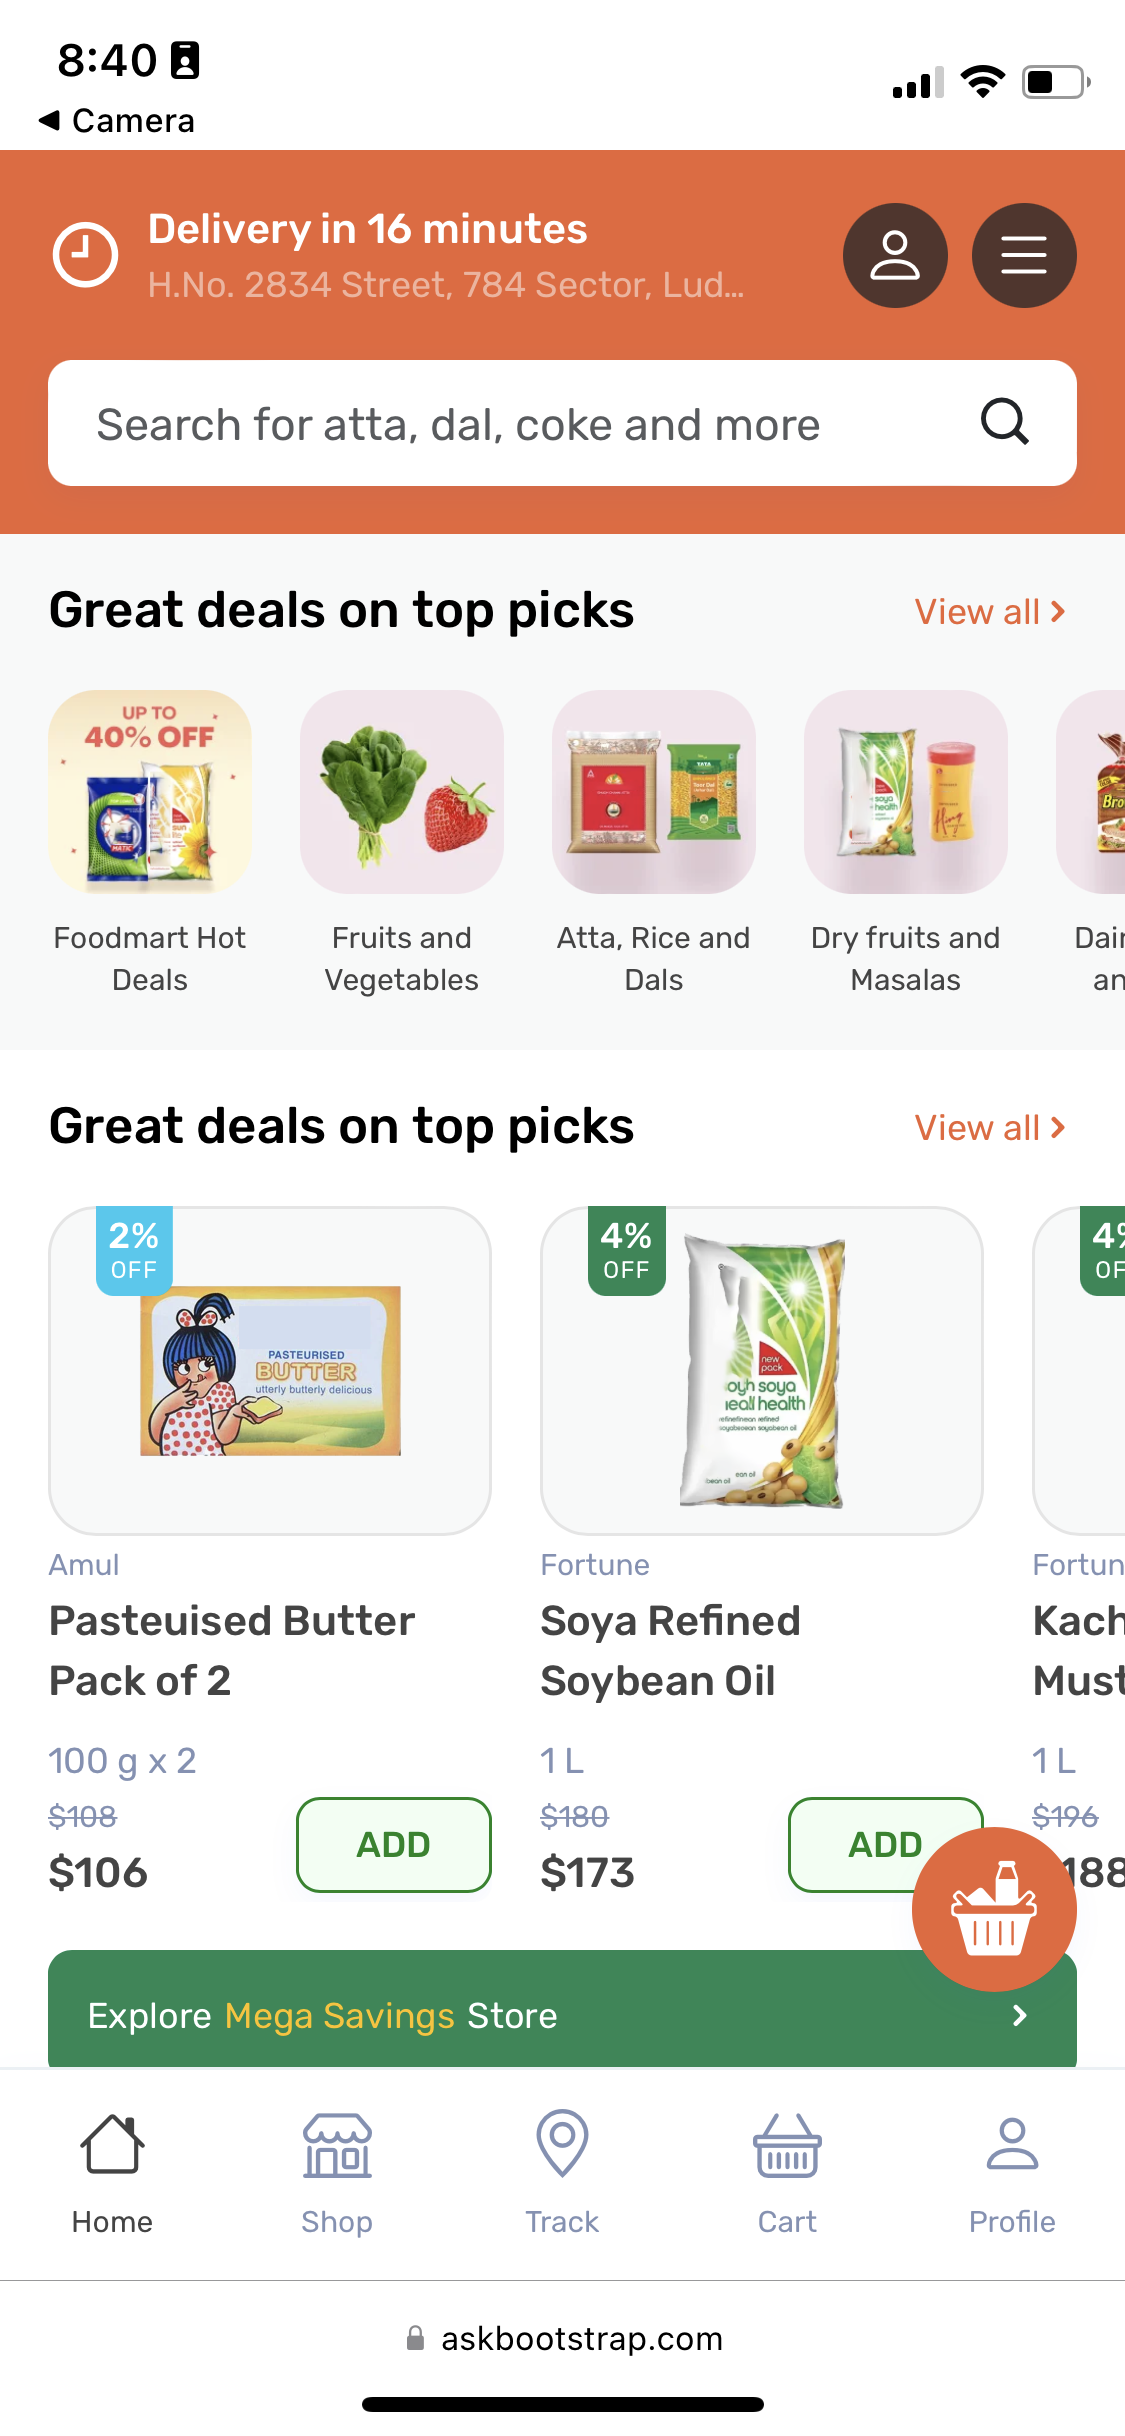Open Dry fruits and Masalas category
This screenshot has width=1125, height=2436.
click(x=906, y=792)
